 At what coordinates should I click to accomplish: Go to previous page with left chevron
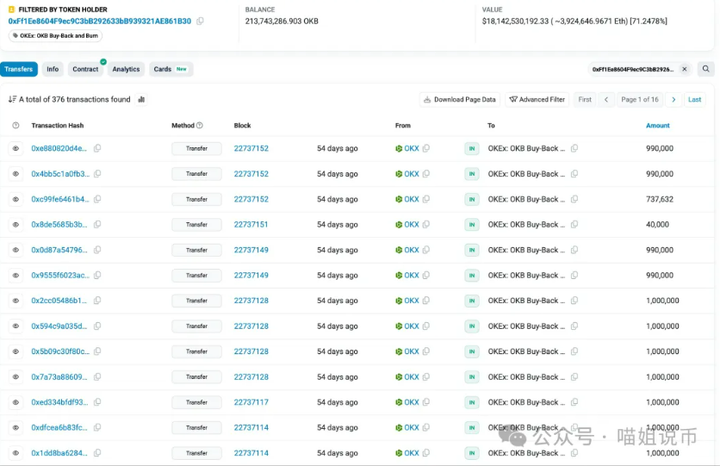coord(606,100)
